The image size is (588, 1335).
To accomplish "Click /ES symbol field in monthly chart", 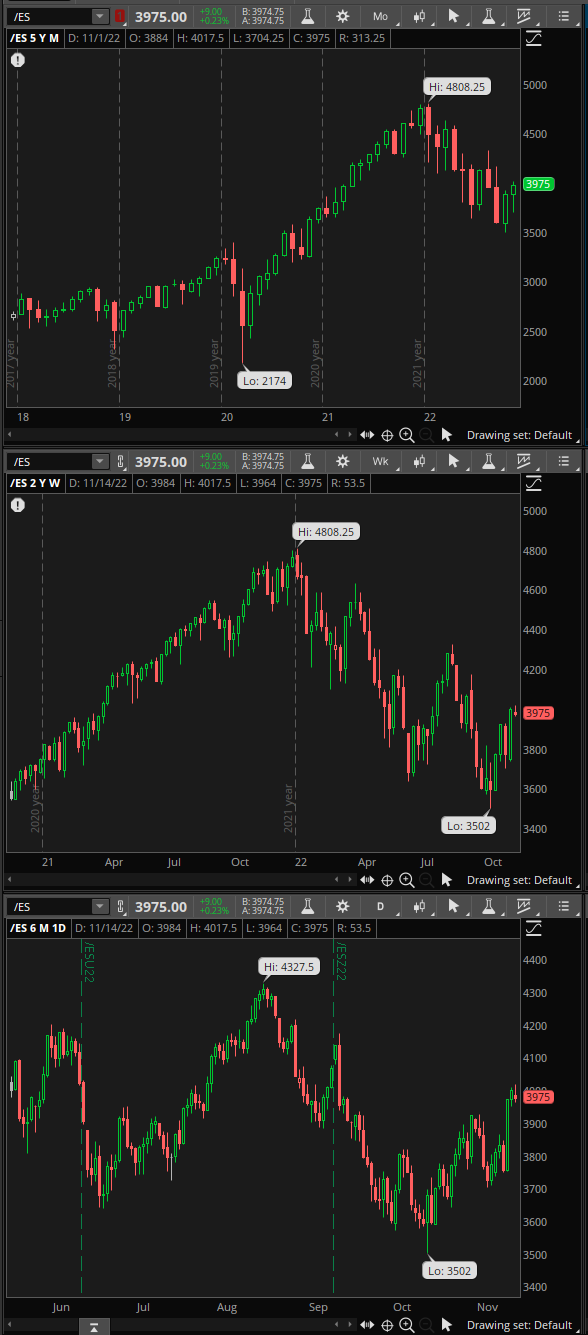I will (50, 16).
